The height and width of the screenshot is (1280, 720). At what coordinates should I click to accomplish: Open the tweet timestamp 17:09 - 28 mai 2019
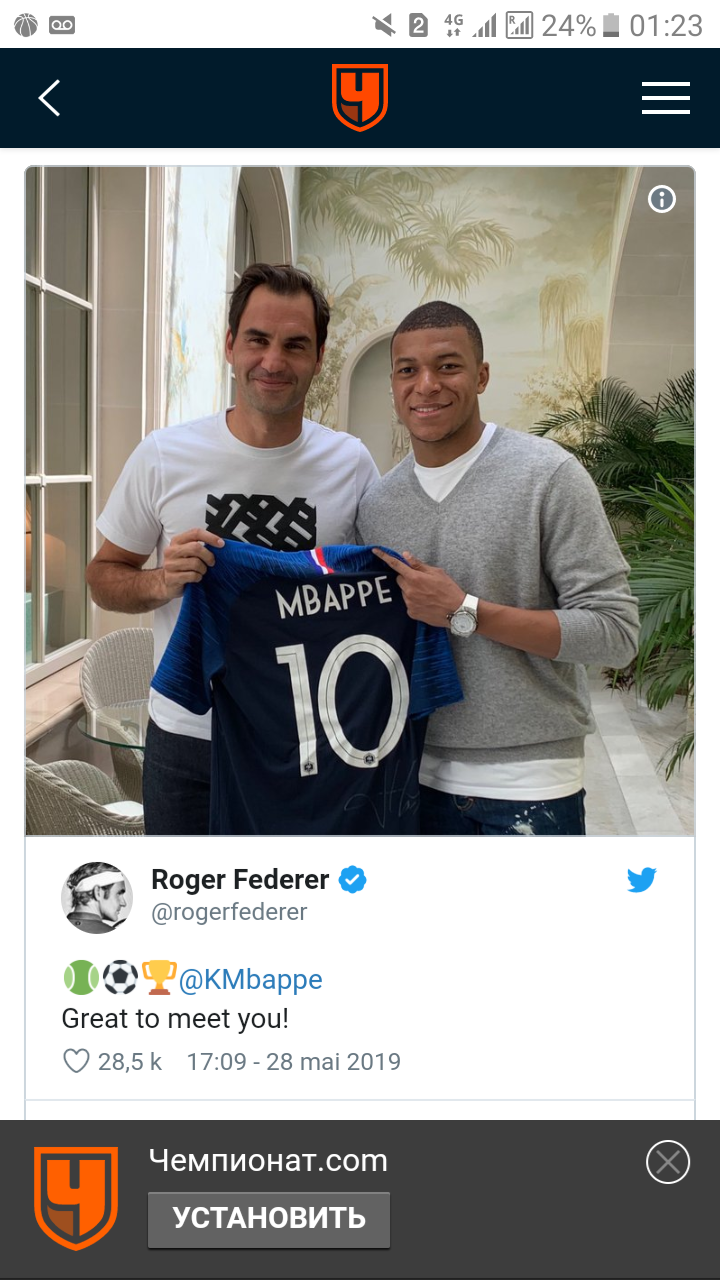pyautogui.click(x=293, y=1061)
